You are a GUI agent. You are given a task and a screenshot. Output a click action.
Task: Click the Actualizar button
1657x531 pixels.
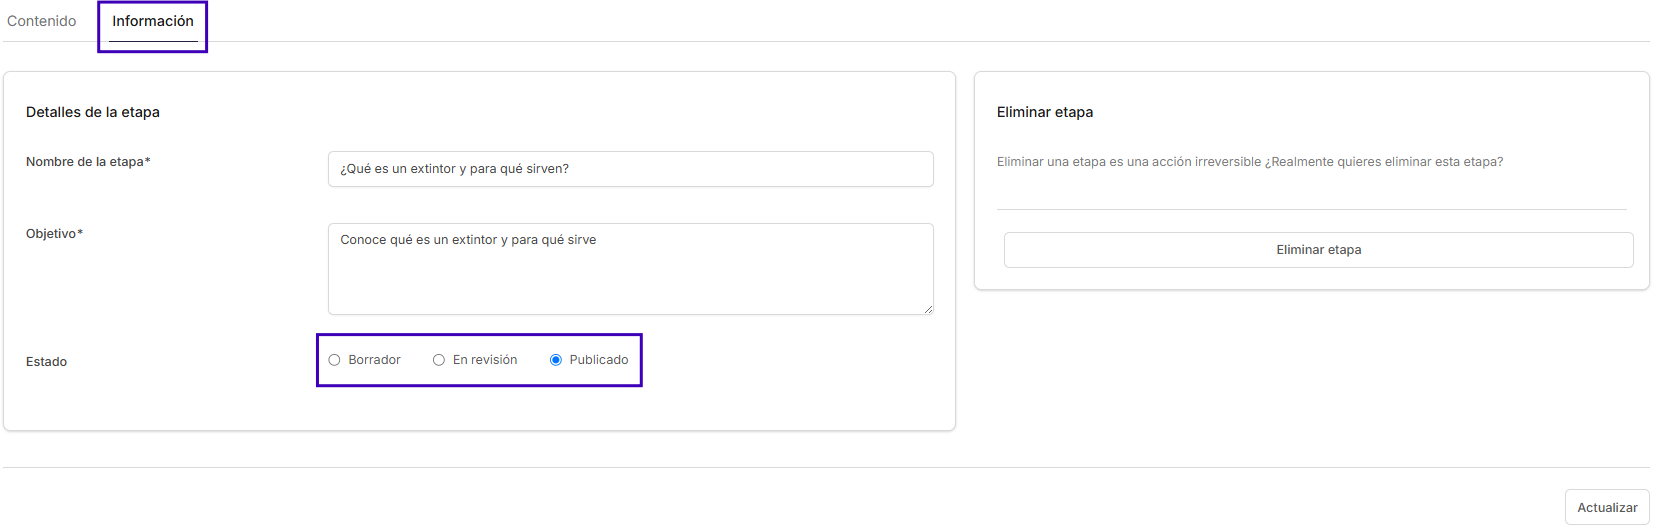coord(1607,508)
